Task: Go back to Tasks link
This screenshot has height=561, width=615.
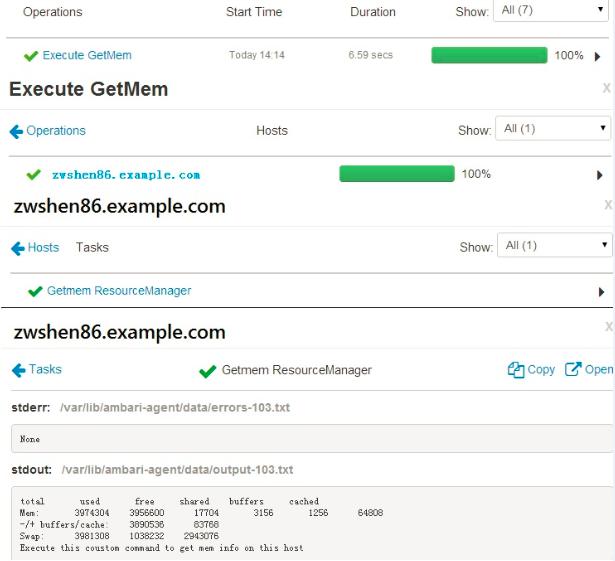Action: click(x=45, y=369)
